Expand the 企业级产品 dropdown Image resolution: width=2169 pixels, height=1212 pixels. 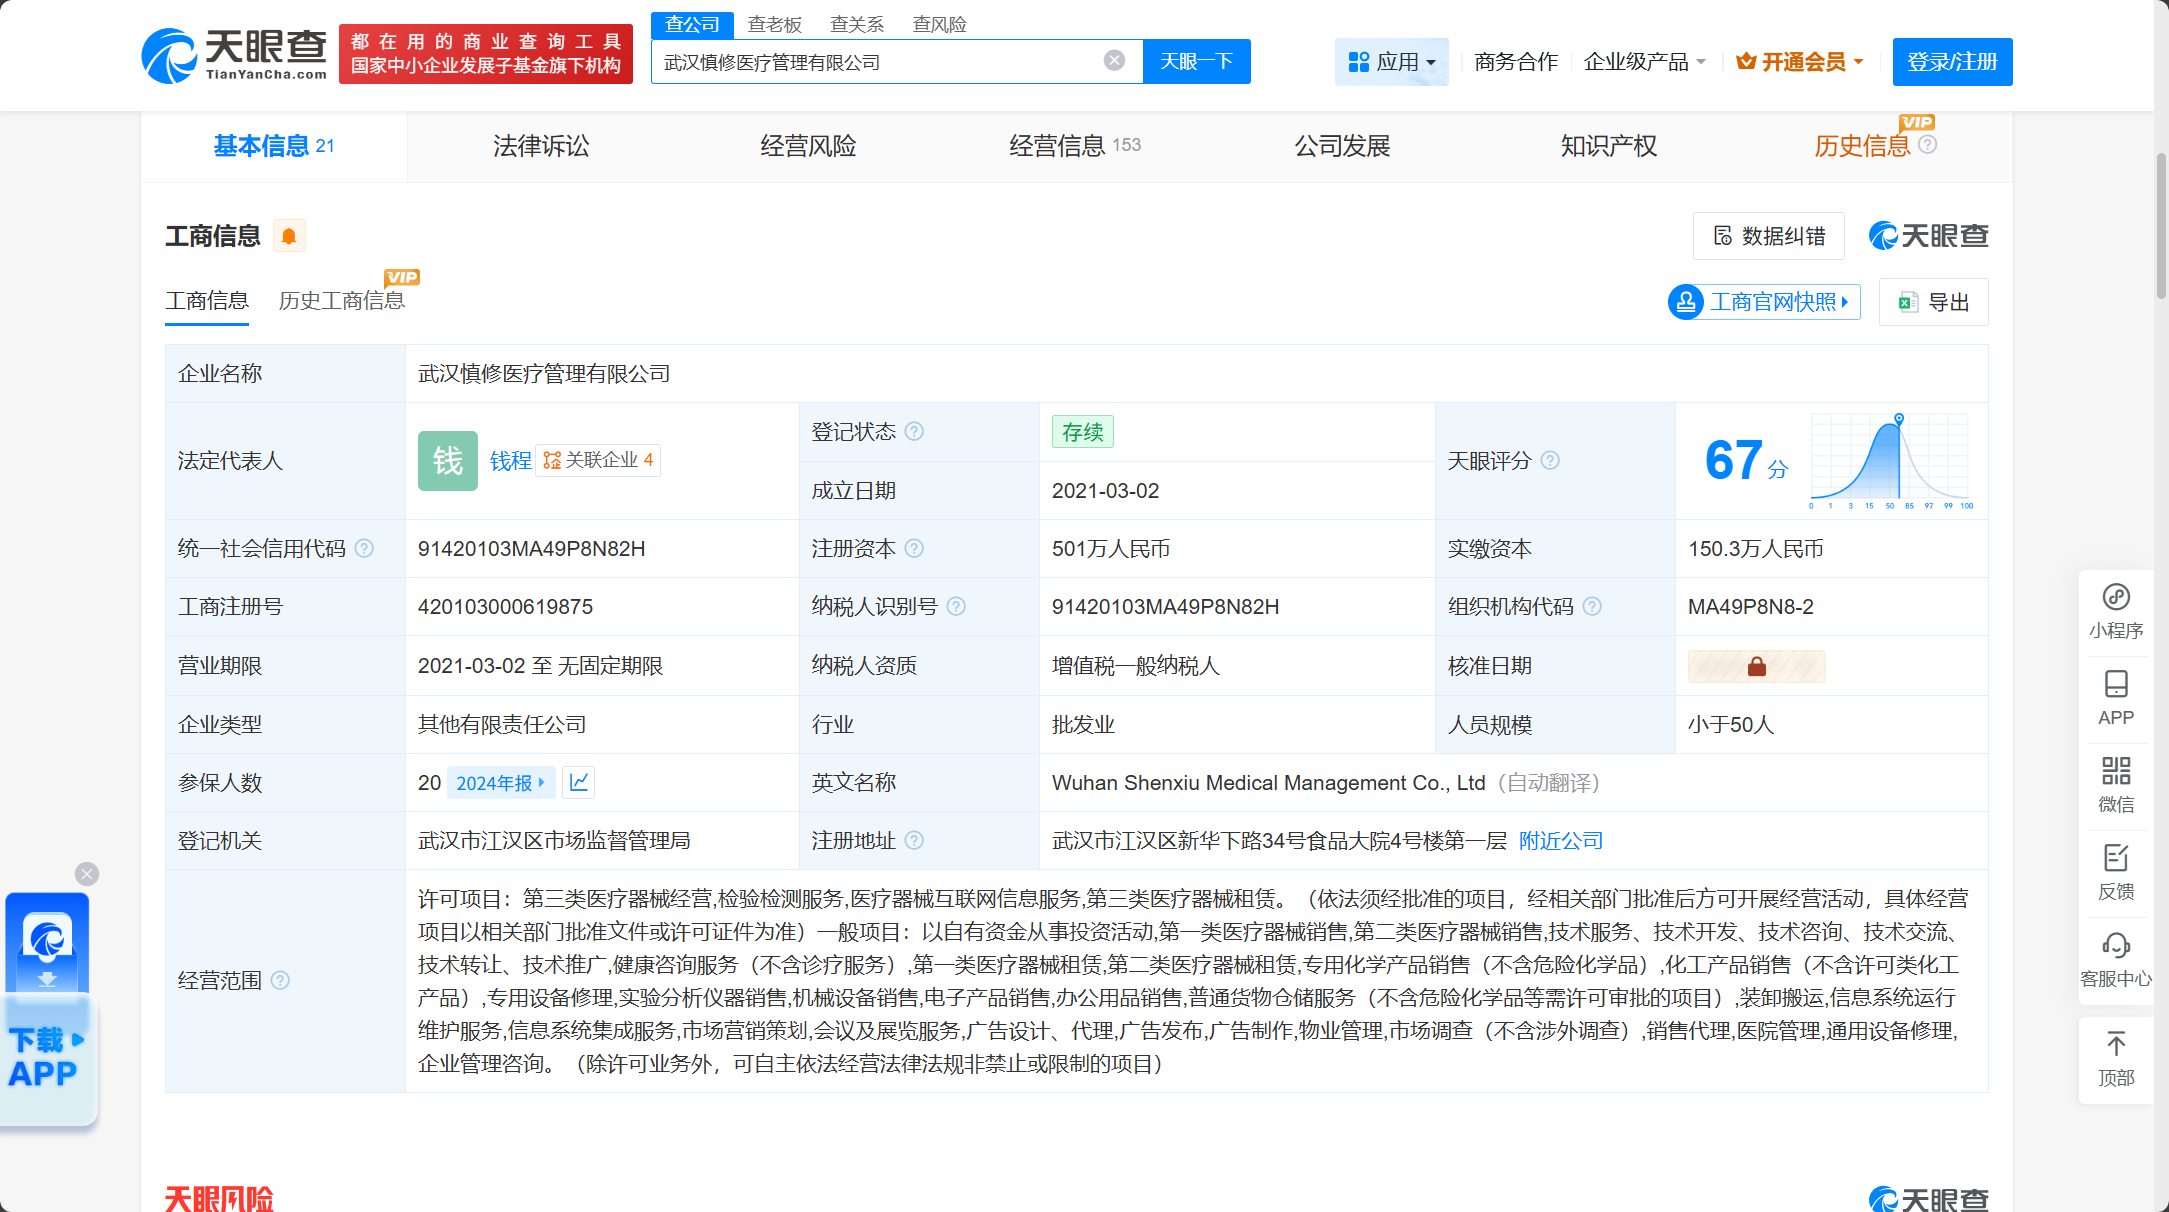(1644, 62)
